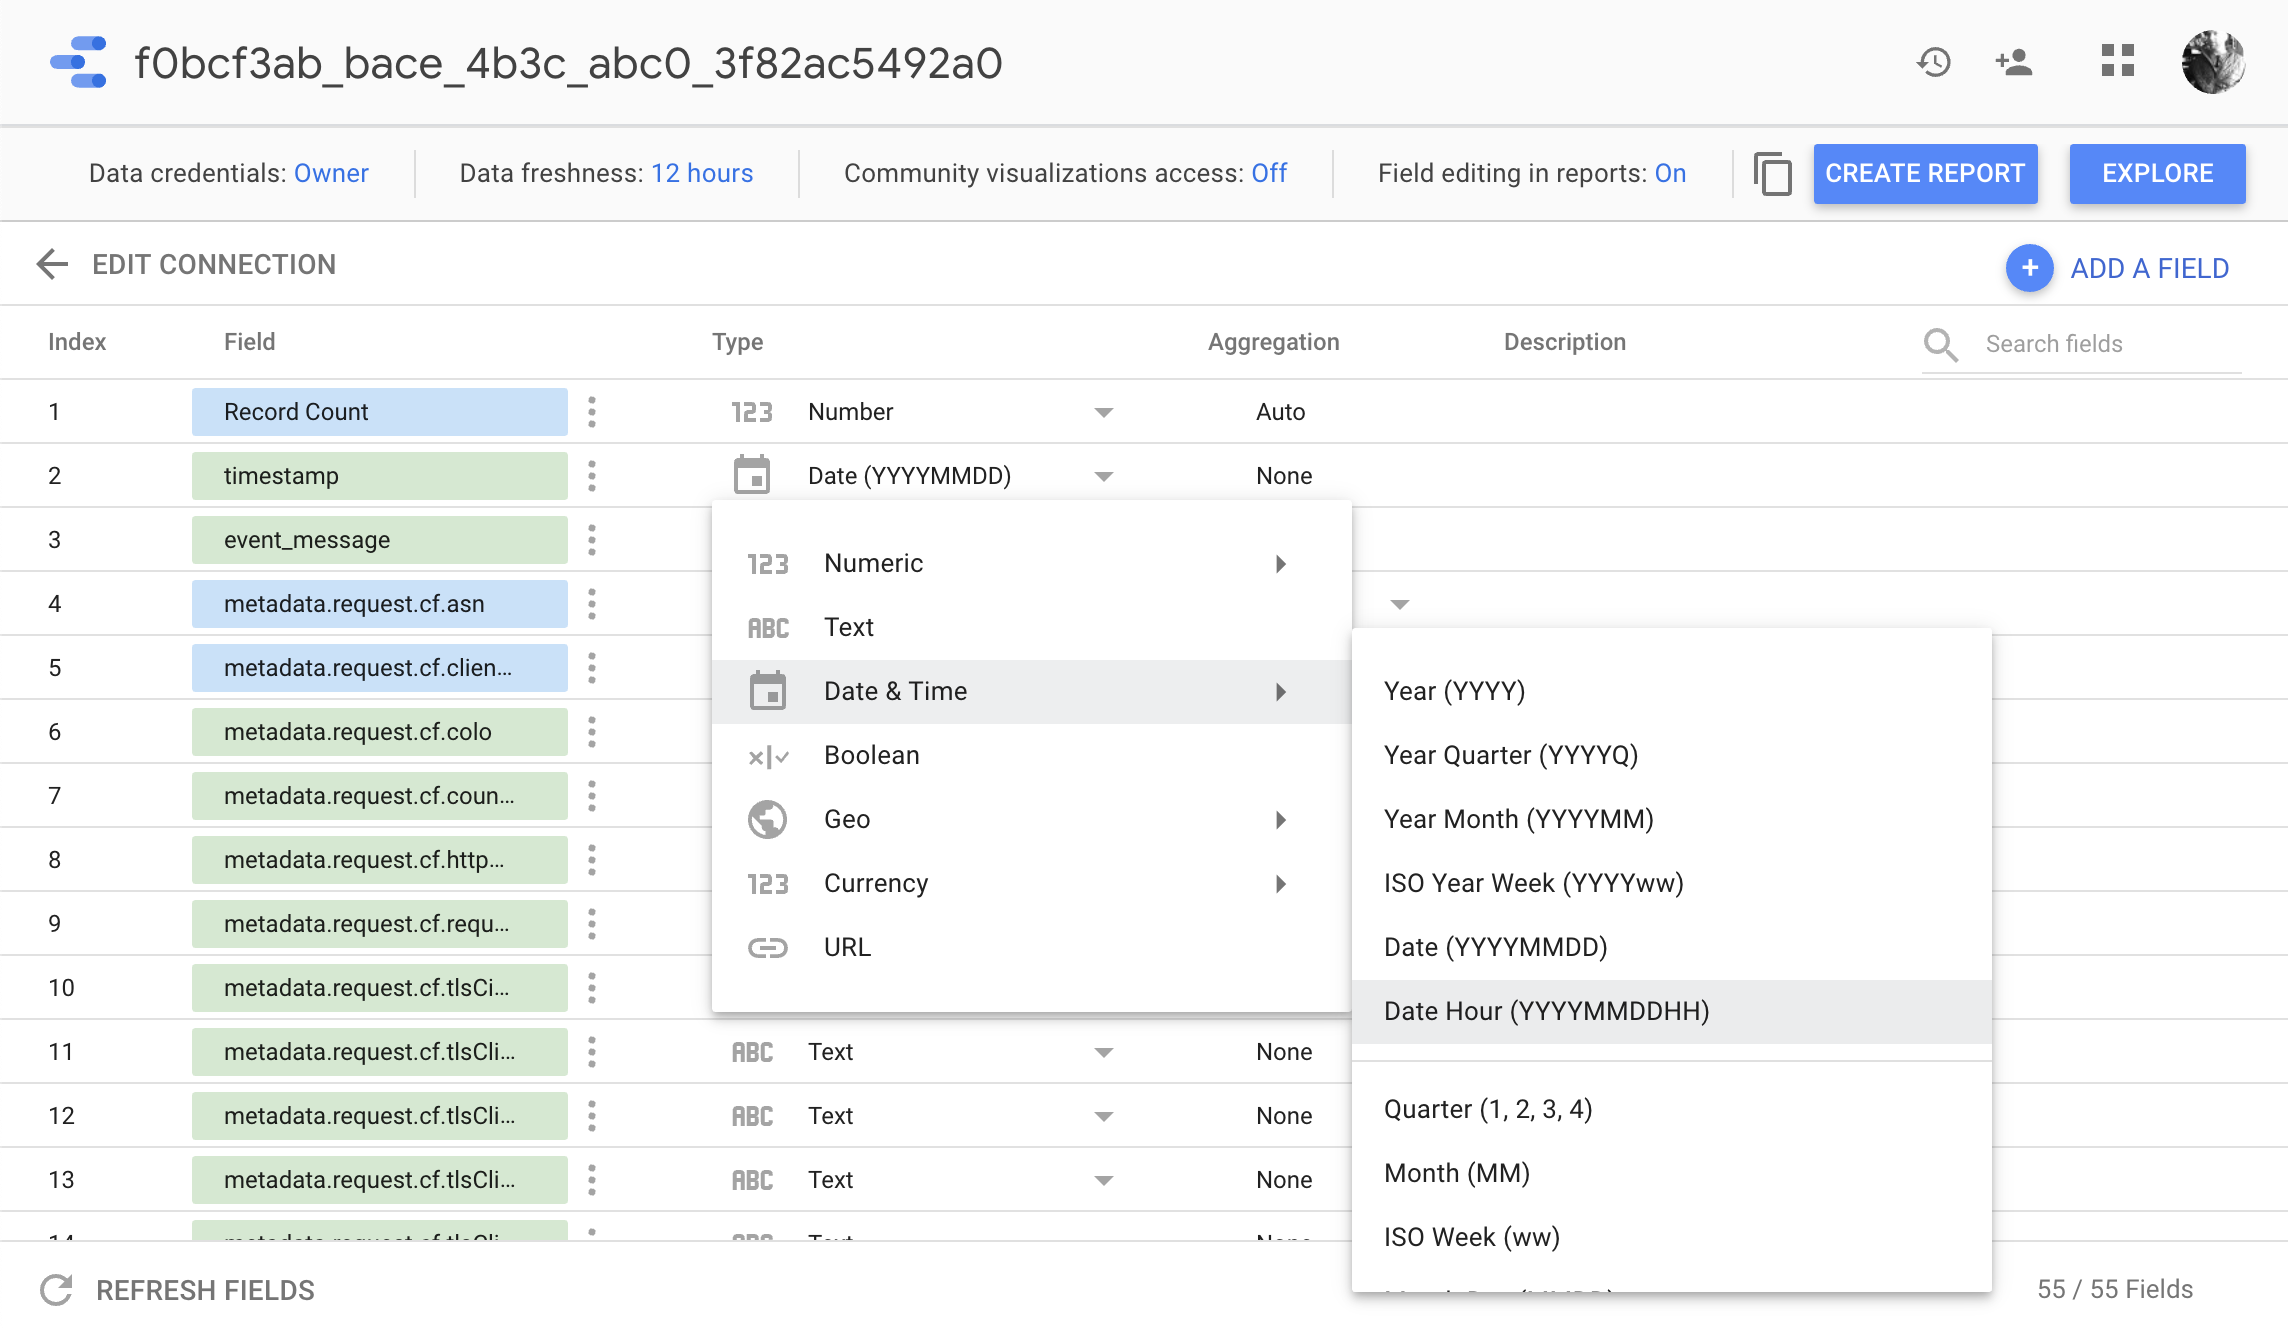2288x1328 pixels.
Task: Select Month (MM) option
Action: click(x=1672, y=1173)
